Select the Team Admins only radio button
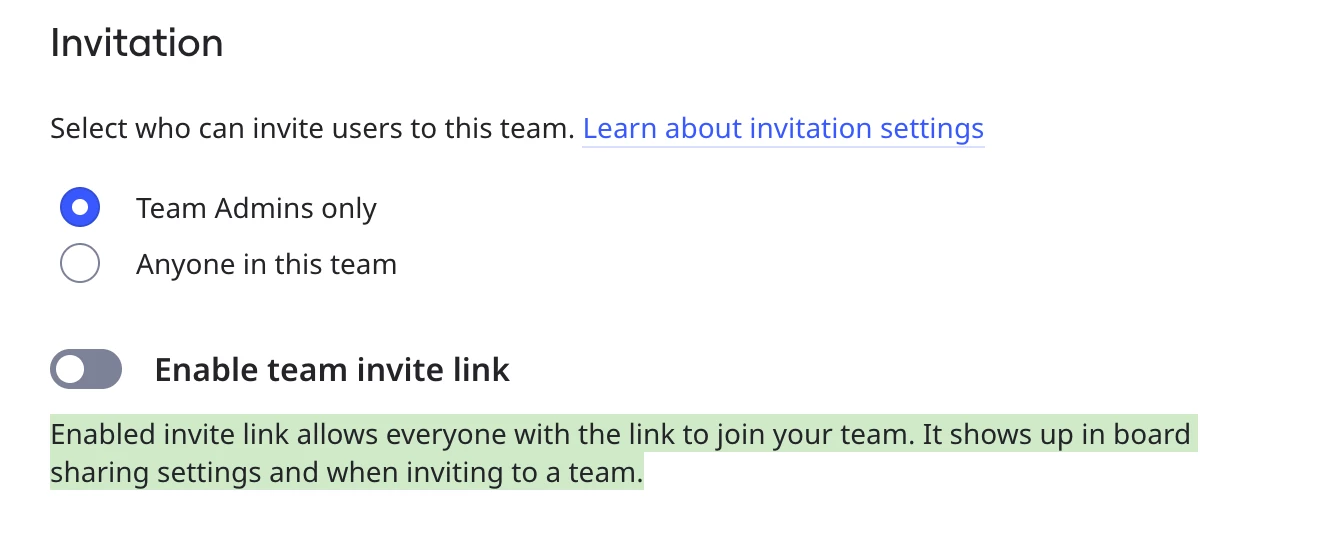1330x542 pixels. click(x=80, y=208)
